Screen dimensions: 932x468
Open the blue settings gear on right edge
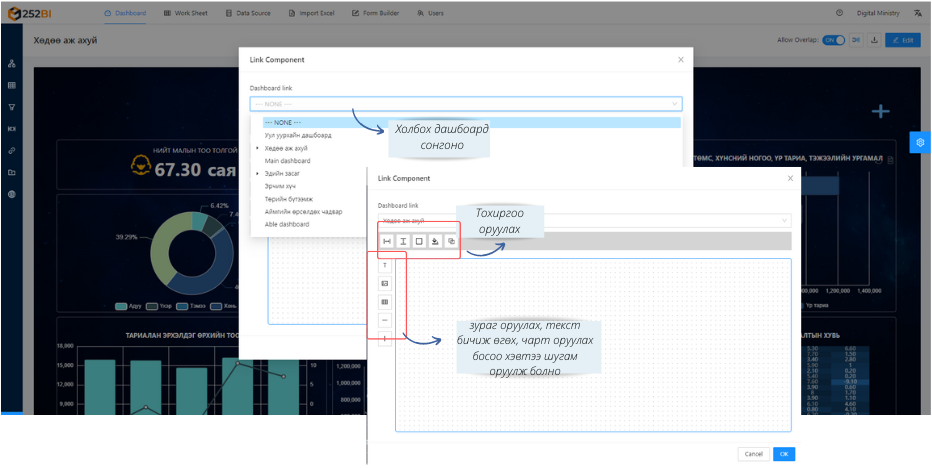pyautogui.click(x=920, y=143)
